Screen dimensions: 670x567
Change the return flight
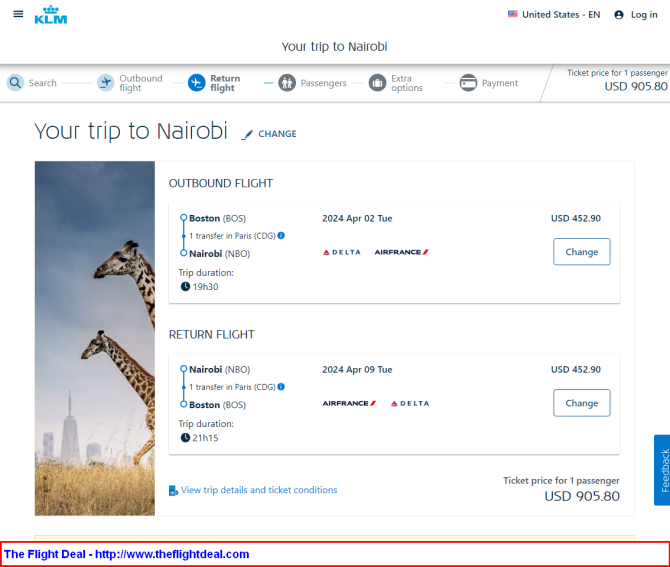582,403
